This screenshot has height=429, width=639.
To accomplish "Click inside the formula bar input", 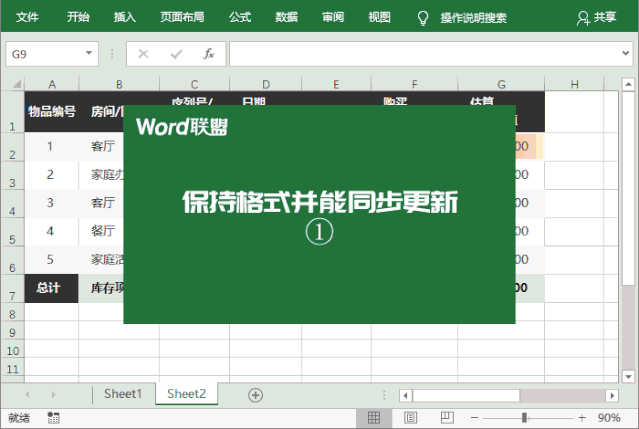I will click(x=420, y=54).
